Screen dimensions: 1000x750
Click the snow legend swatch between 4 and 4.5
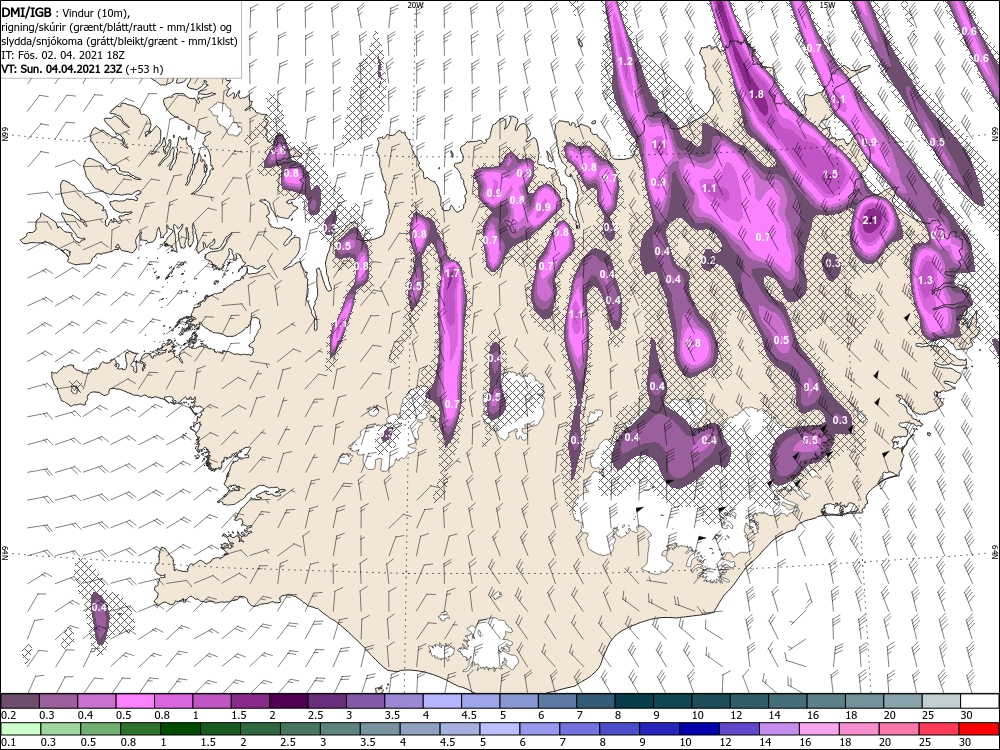pos(442,701)
